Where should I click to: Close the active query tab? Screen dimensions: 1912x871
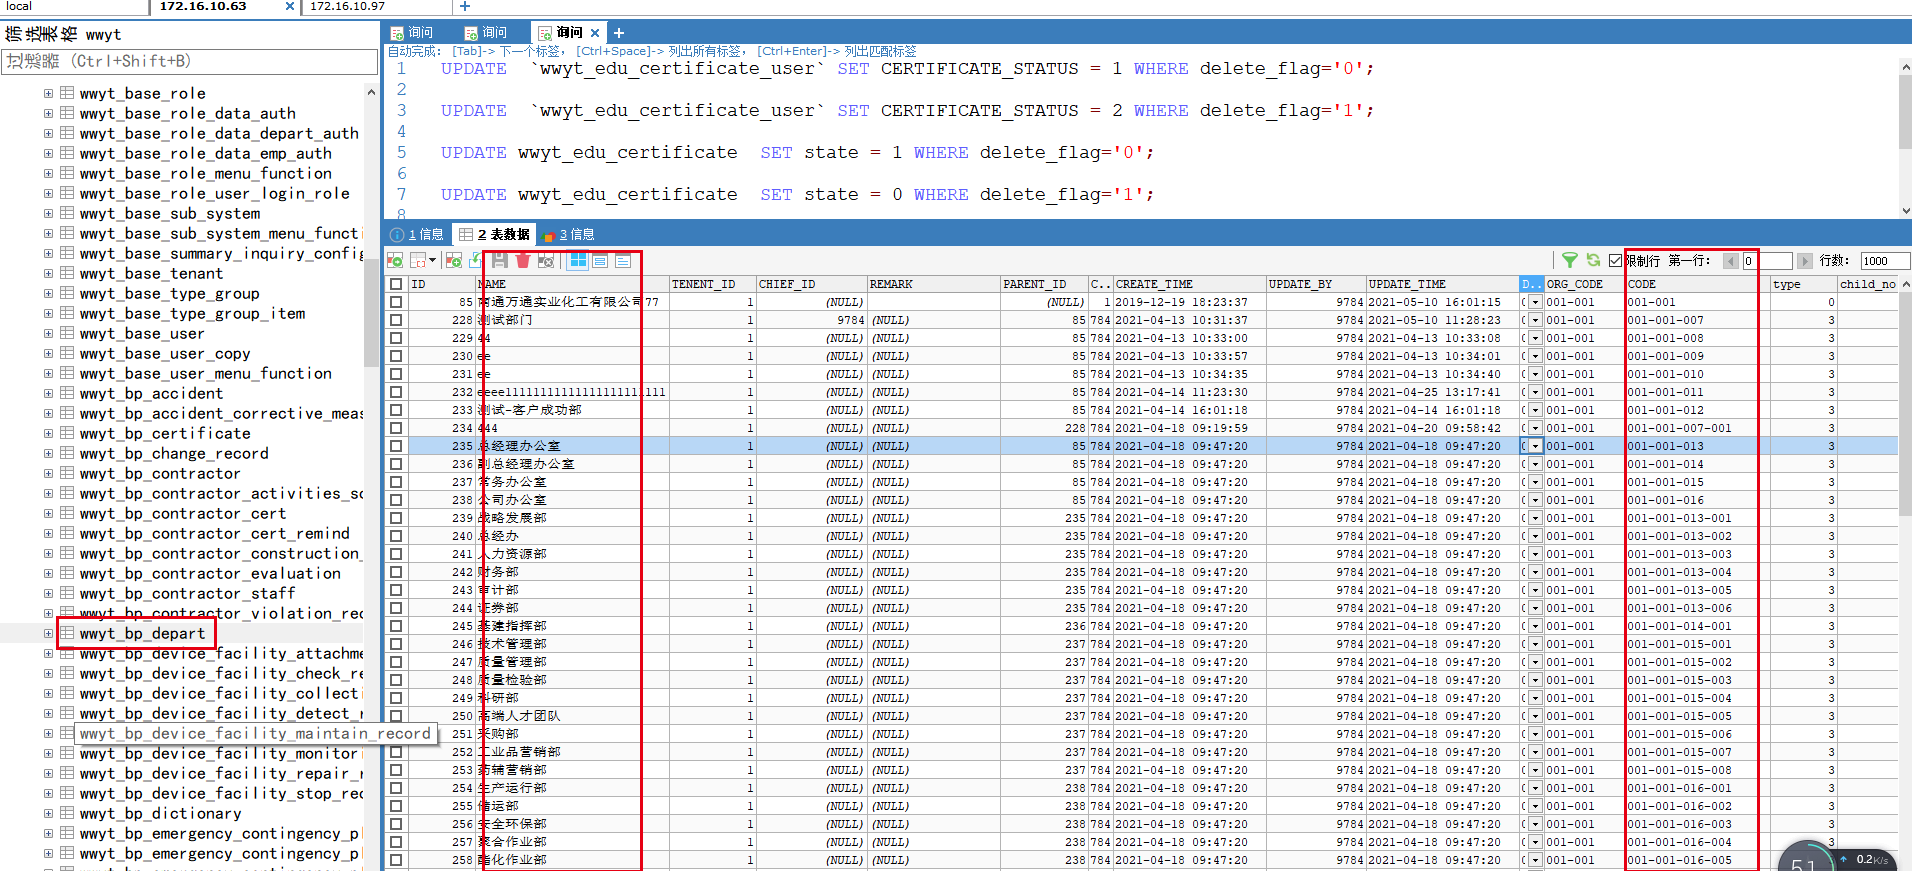pos(596,33)
